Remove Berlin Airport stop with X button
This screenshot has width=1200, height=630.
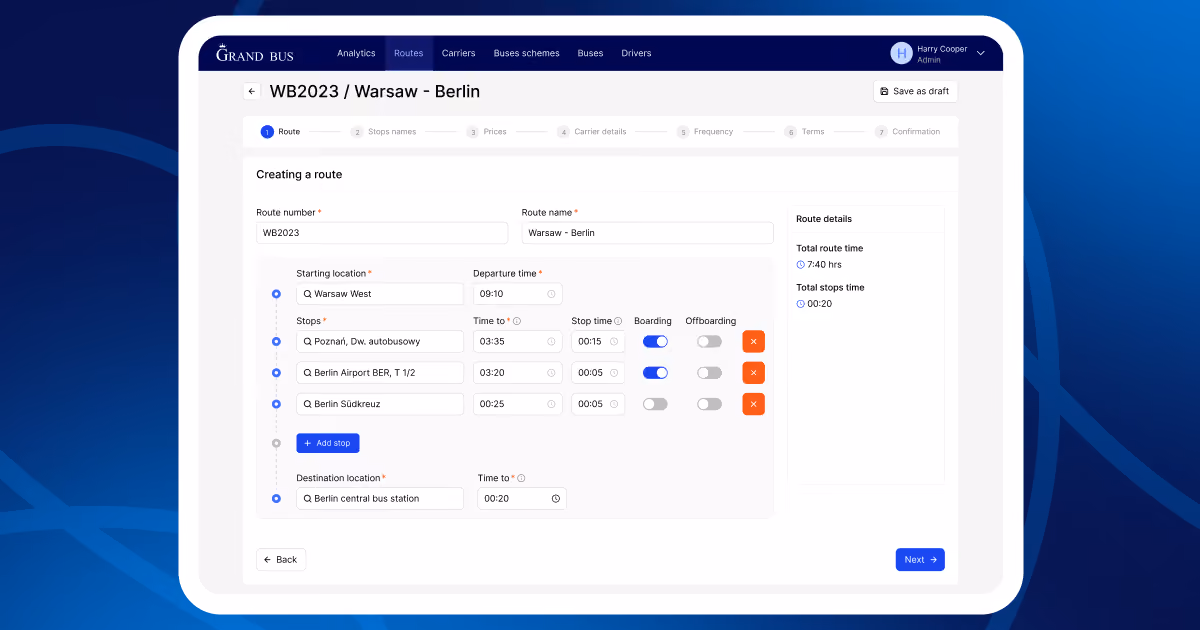pyautogui.click(x=753, y=373)
